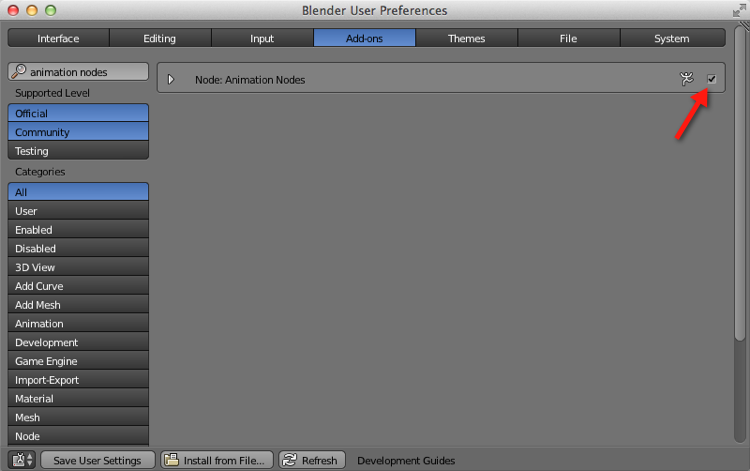Select the Add Curve category

click(78, 286)
